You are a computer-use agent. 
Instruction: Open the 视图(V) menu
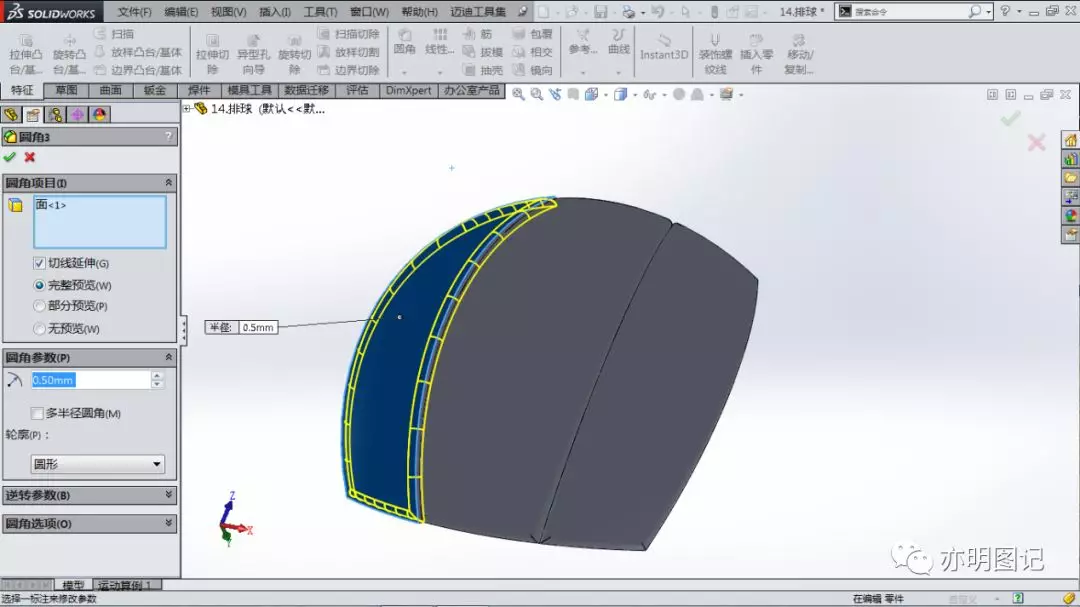click(x=228, y=12)
